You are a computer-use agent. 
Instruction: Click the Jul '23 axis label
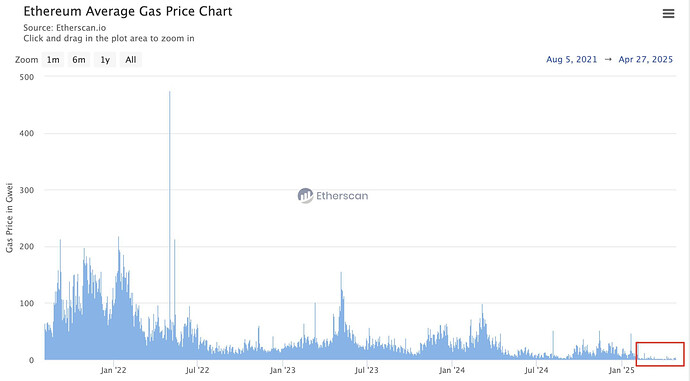coord(367,370)
